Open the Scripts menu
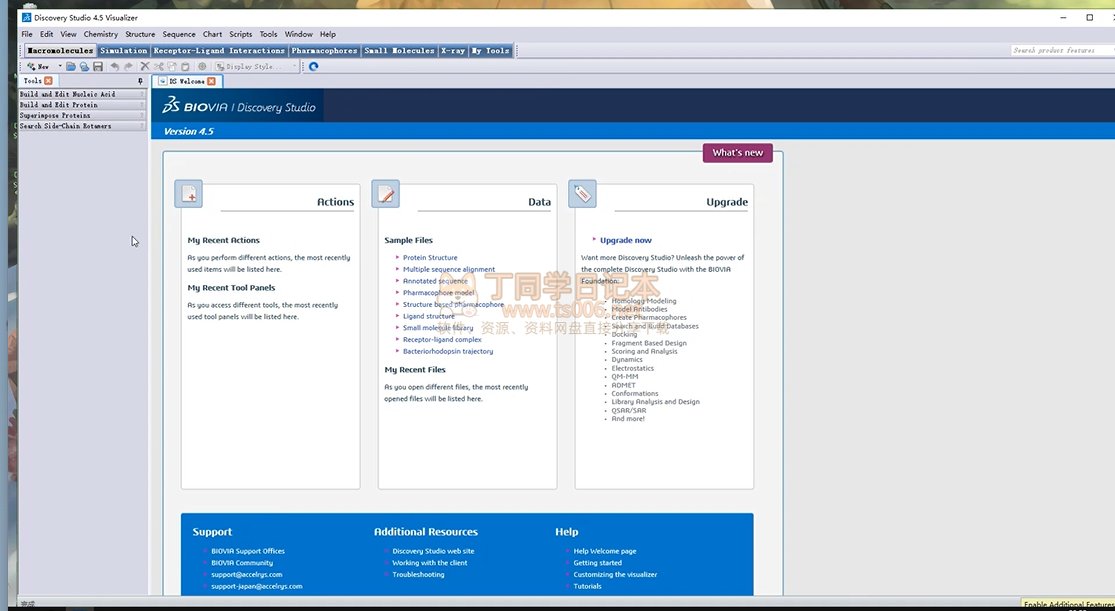The image size is (1115, 611). coord(240,34)
